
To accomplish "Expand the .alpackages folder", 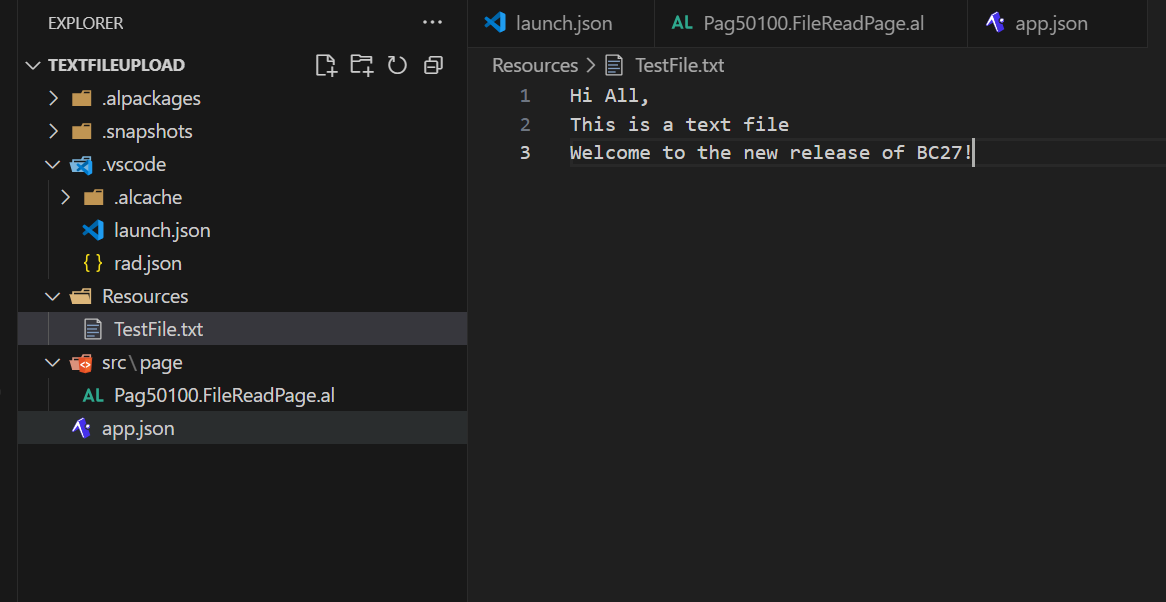I will click(x=54, y=99).
